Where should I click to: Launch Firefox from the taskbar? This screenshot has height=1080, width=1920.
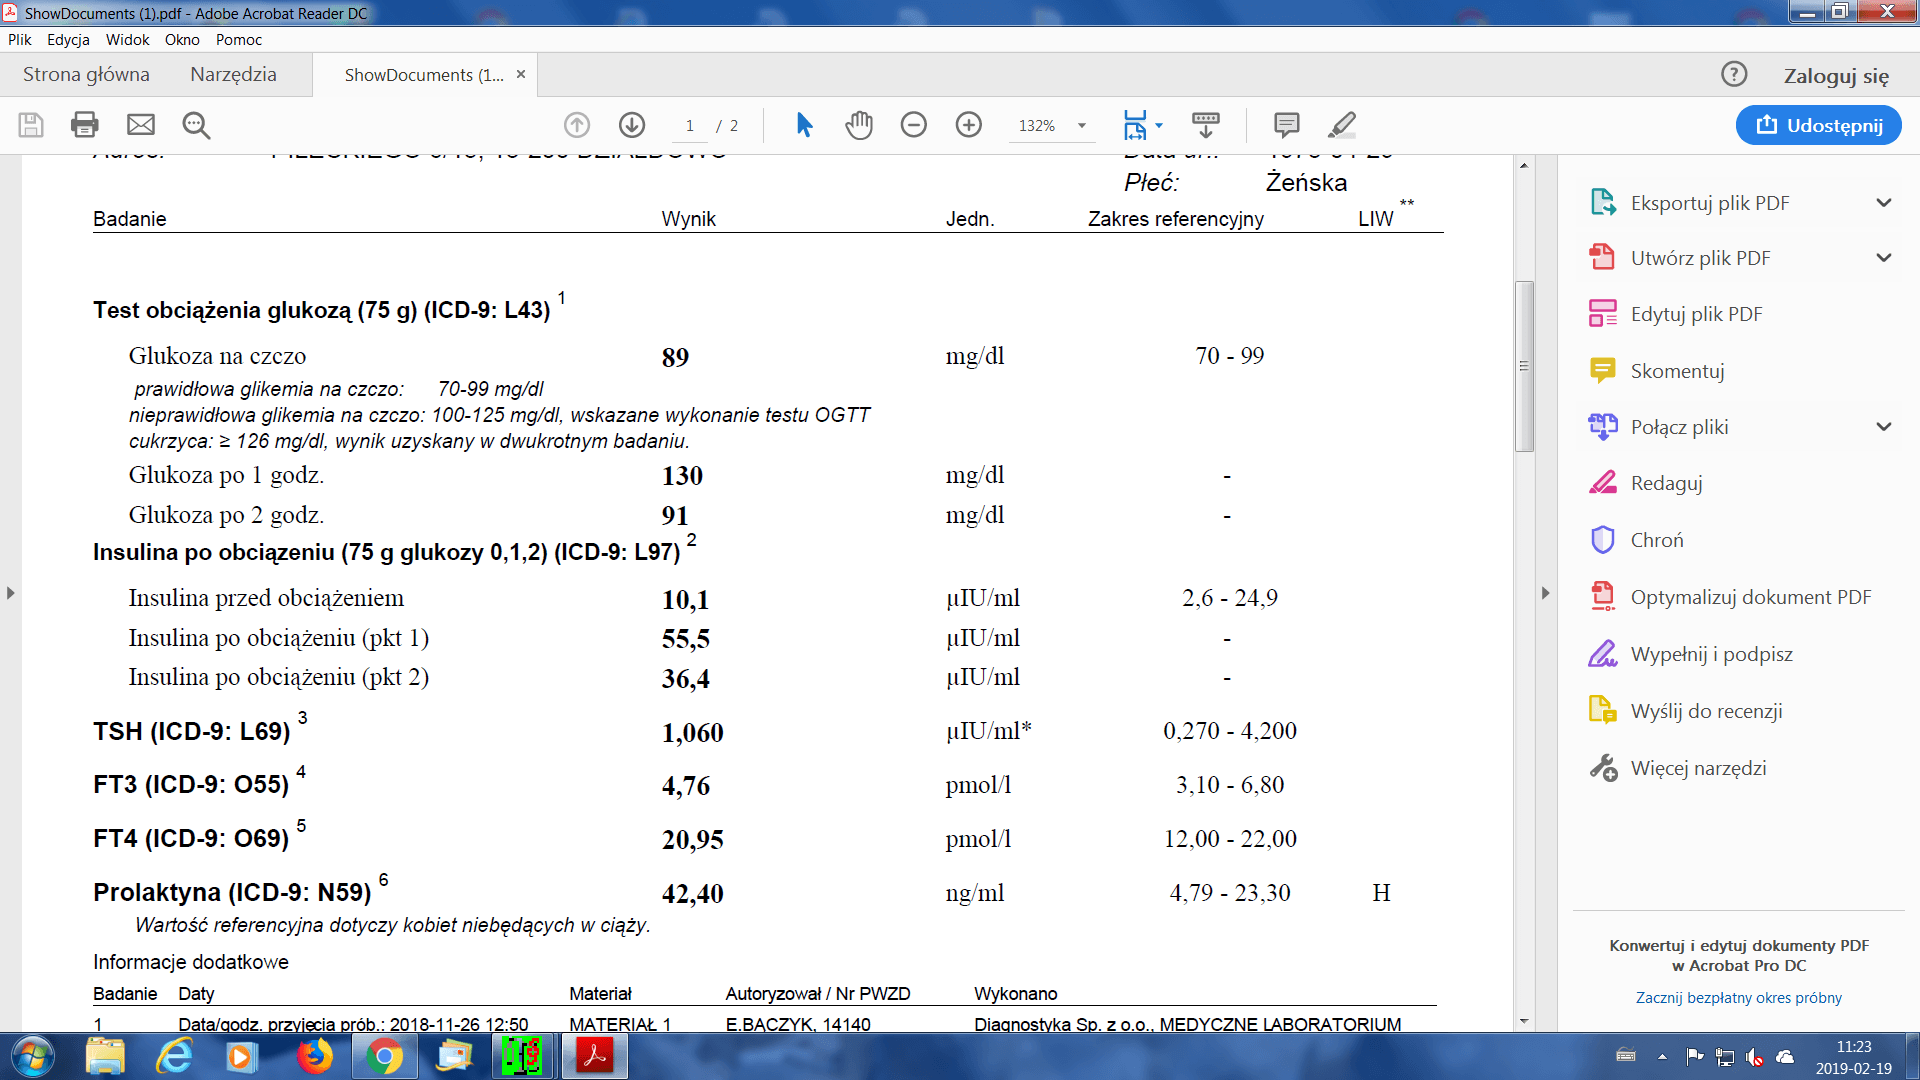coord(314,1056)
